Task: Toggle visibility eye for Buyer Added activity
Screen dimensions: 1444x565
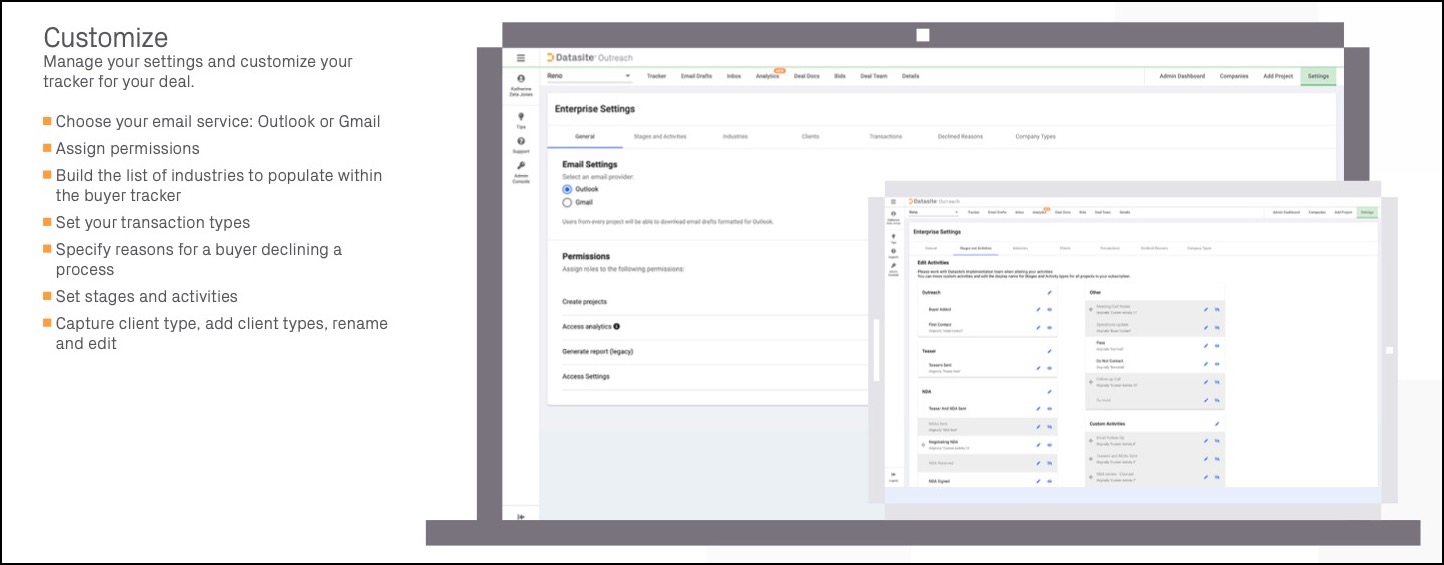Action: click(x=1049, y=310)
